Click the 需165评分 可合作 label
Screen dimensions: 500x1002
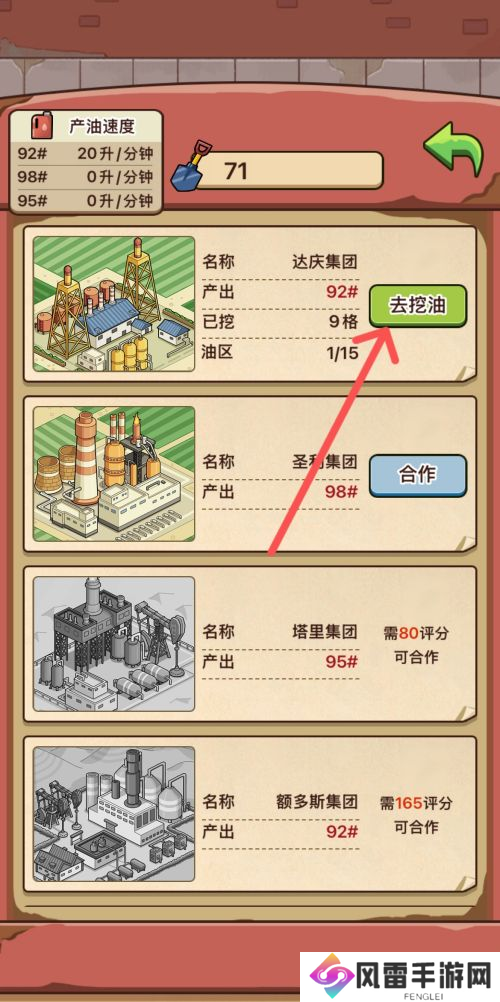coord(416,815)
